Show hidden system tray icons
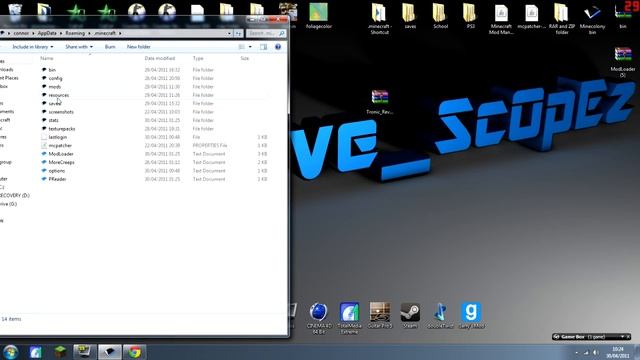Image resolution: width=640 pixels, height=360 pixels. pyautogui.click(x=576, y=352)
